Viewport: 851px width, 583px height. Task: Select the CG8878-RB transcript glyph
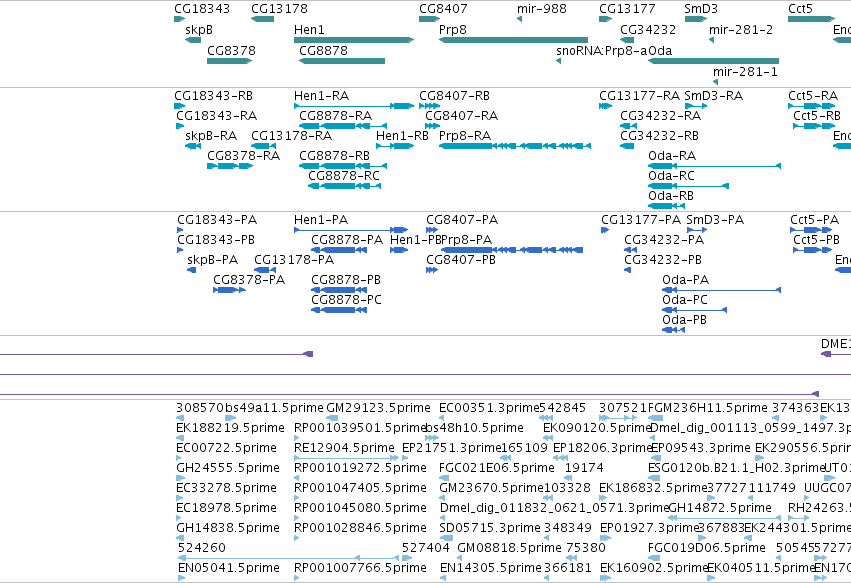point(343,166)
